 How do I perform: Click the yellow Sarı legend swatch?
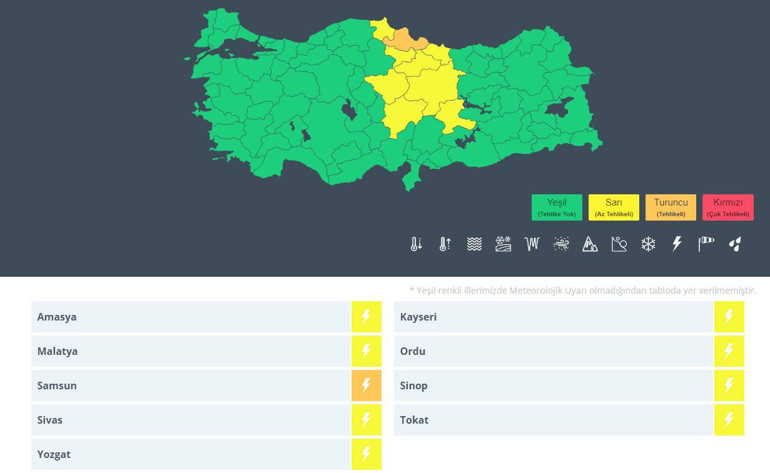coord(614,207)
